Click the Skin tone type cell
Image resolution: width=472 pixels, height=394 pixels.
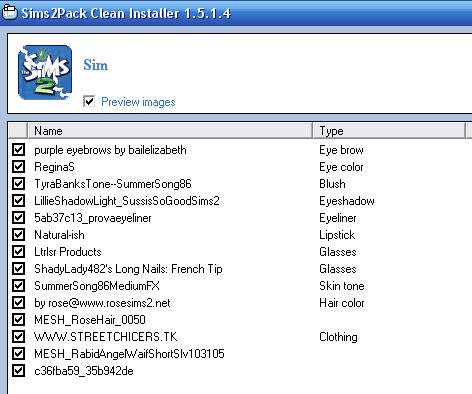pyautogui.click(x=342, y=286)
